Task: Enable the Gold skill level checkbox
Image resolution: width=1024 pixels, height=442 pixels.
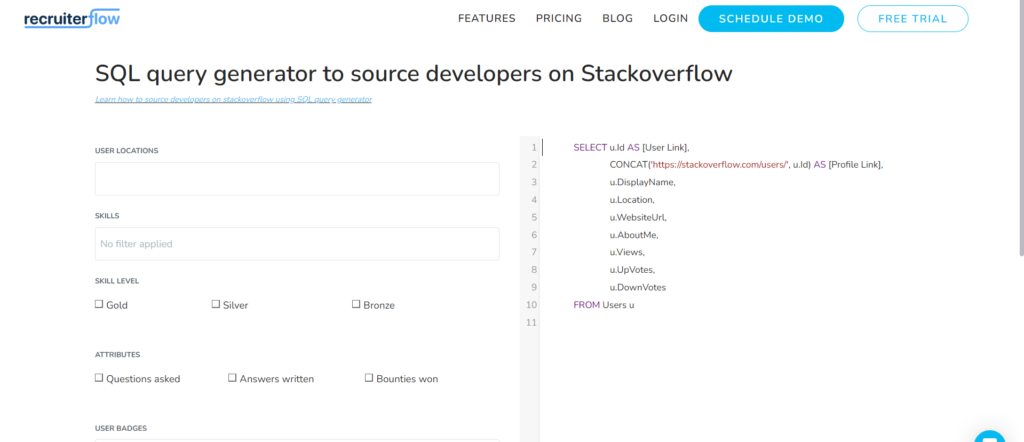Action: pyautogui.click(x=99, y=304)
